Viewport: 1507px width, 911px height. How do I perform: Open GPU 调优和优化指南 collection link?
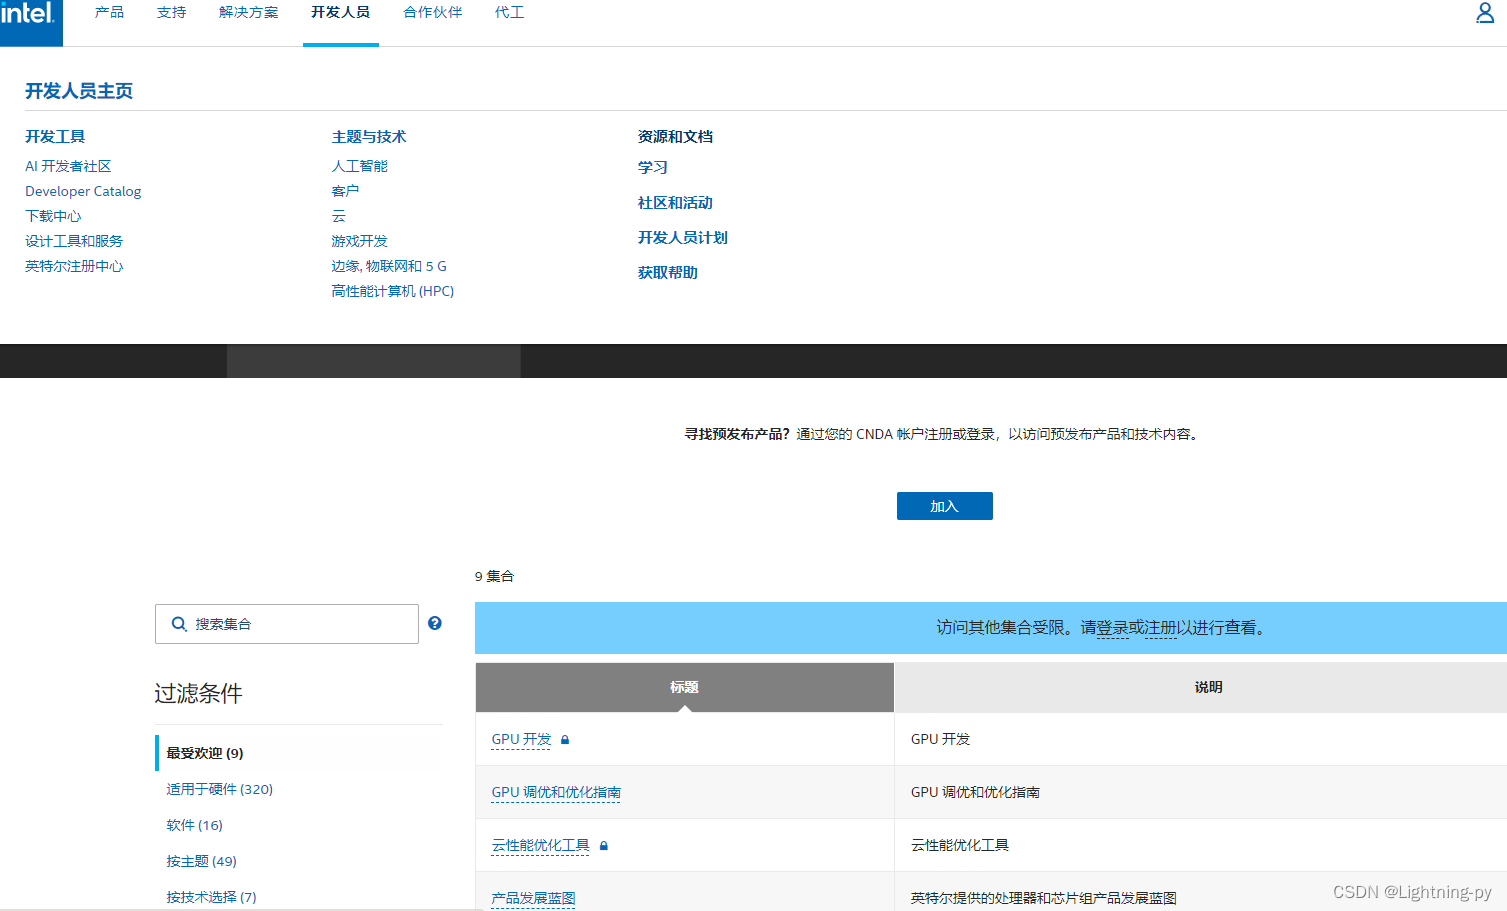tap(556, 792)
